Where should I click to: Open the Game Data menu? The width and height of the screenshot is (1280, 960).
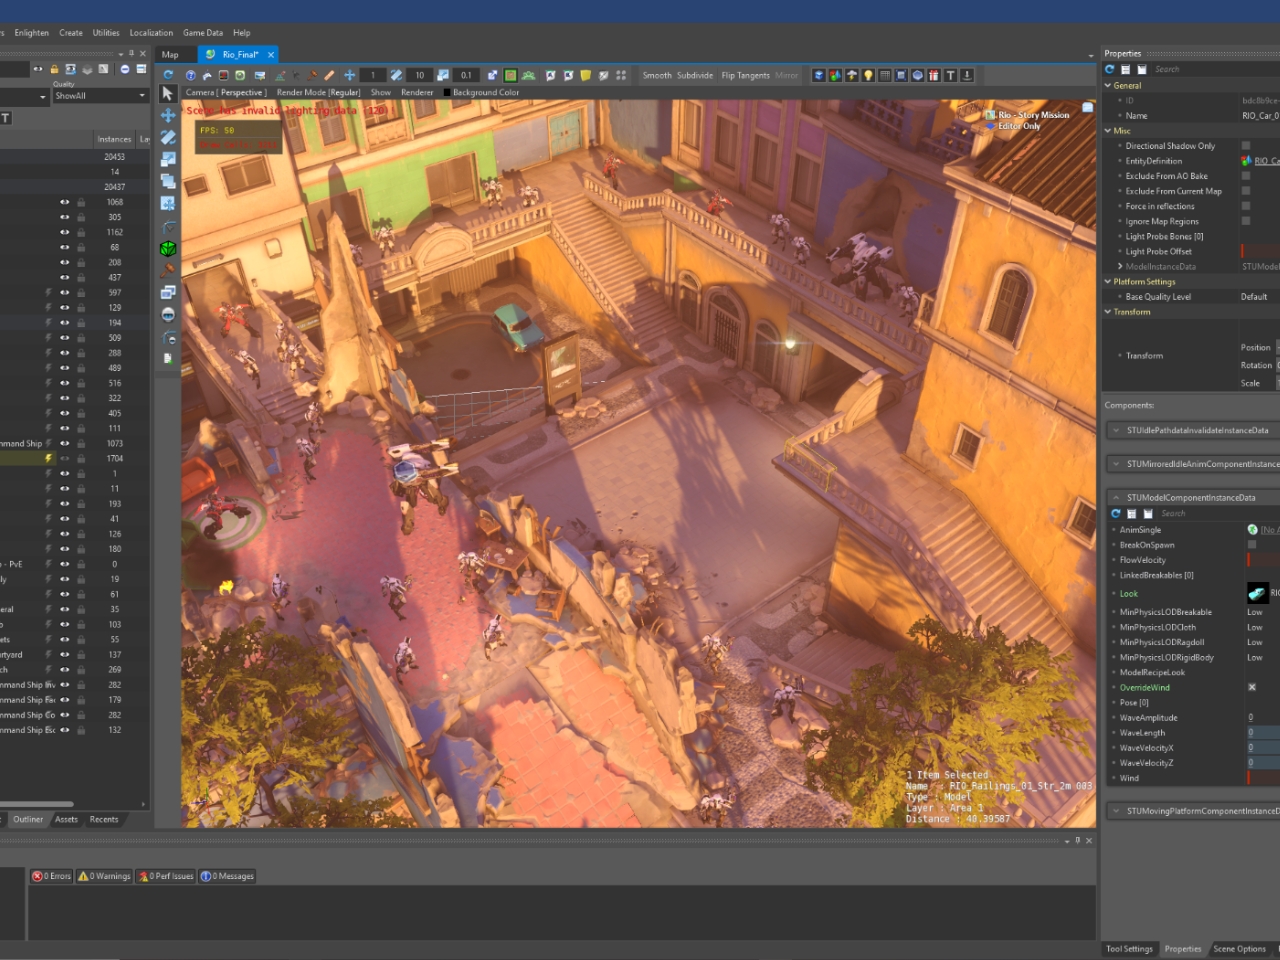[203, 33]
